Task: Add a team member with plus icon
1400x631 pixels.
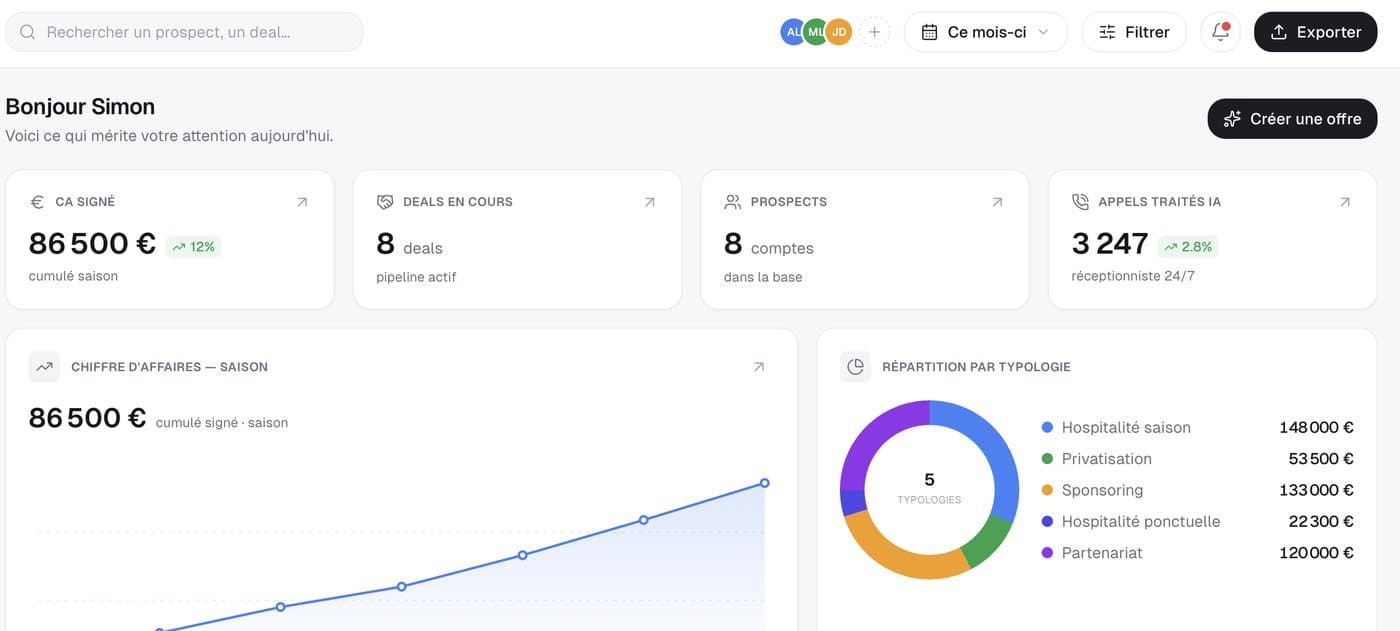Action: (874, 32)
